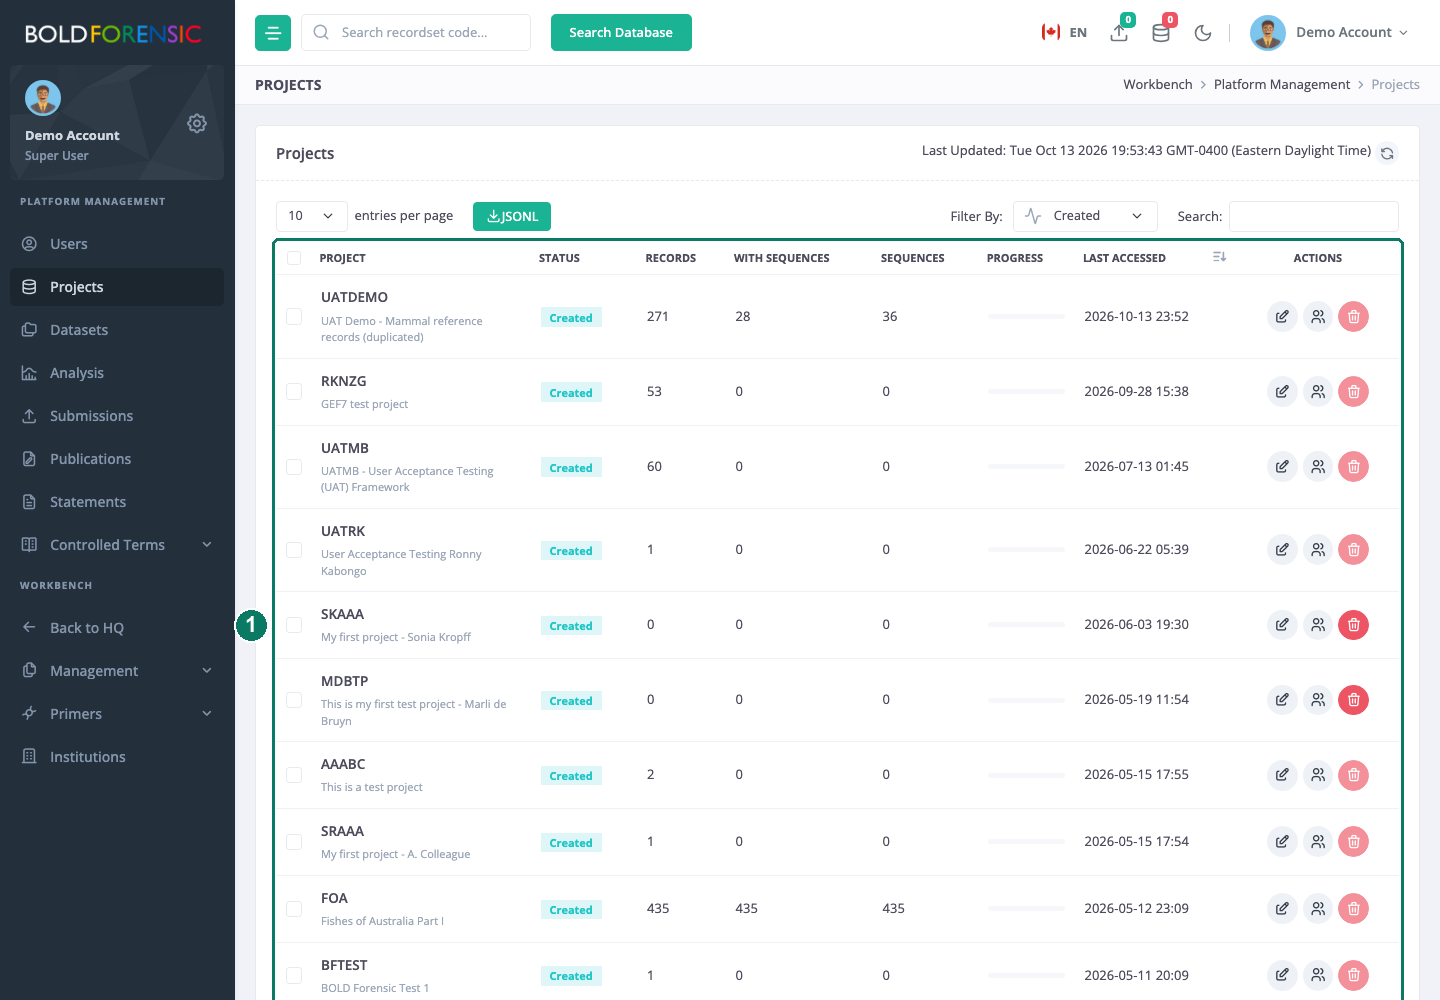Select all projects header checkbox
Screen dimensions: 1440x1000
point(294,258)
